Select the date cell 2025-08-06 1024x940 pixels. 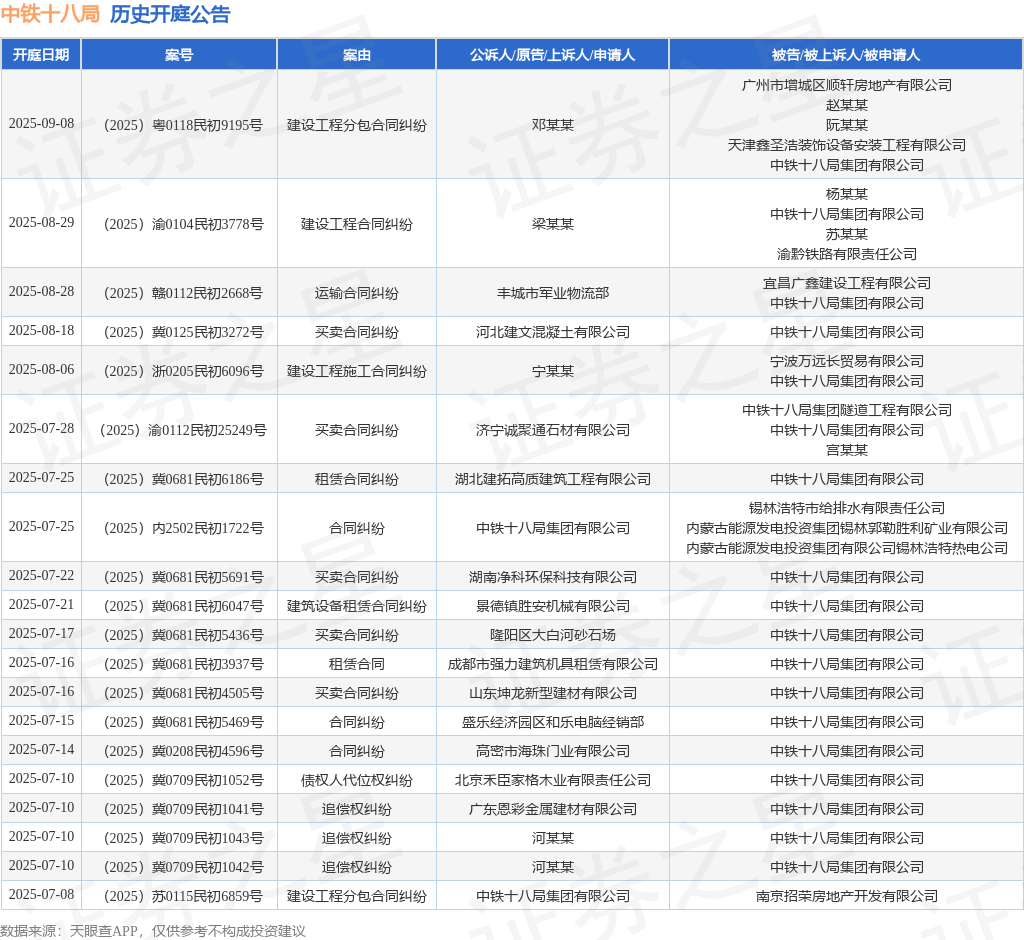click(x=41, y=370)
